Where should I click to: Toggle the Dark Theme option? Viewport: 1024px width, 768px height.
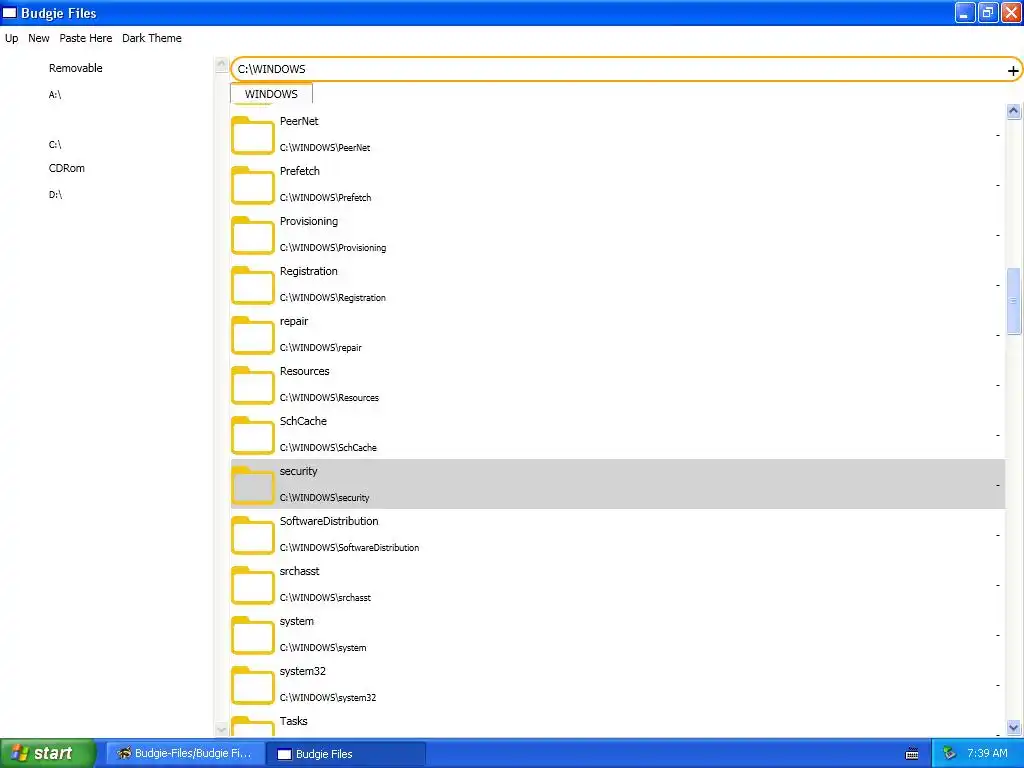(152, 38)
